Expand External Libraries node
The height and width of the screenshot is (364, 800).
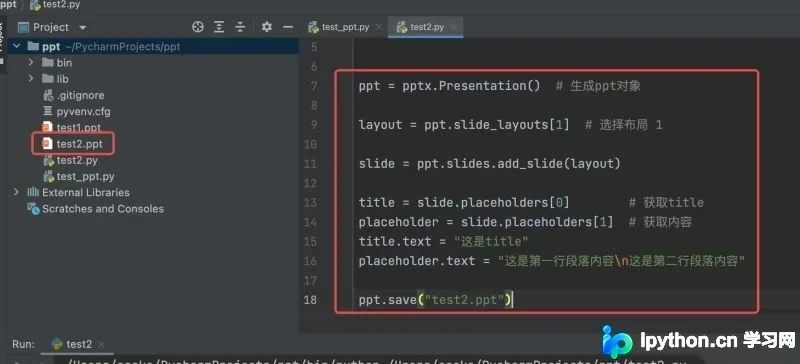16,192
